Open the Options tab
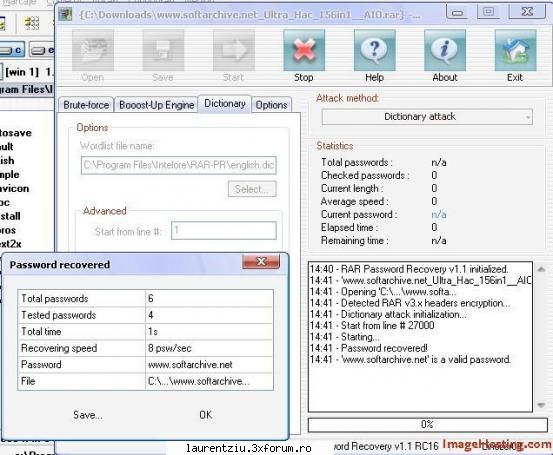Viewport: 553px width, 455px height. [271, 105]
